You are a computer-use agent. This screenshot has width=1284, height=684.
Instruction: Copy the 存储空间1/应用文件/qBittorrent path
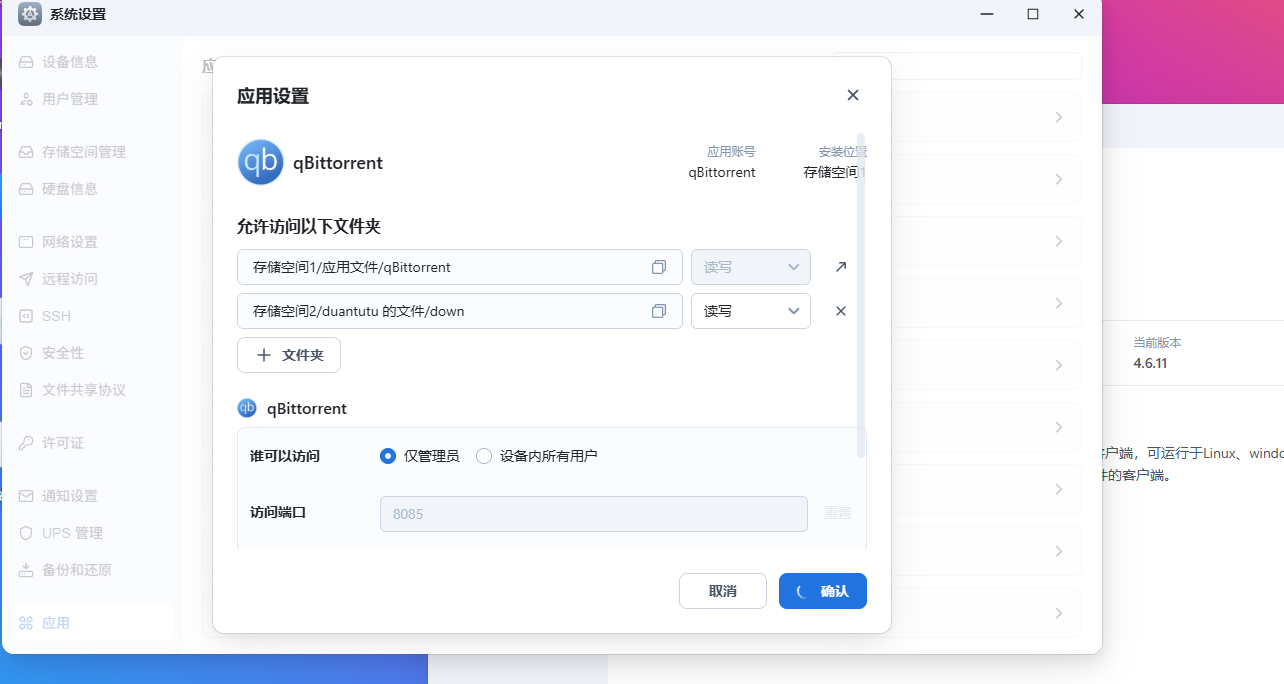tap(658, 267)
